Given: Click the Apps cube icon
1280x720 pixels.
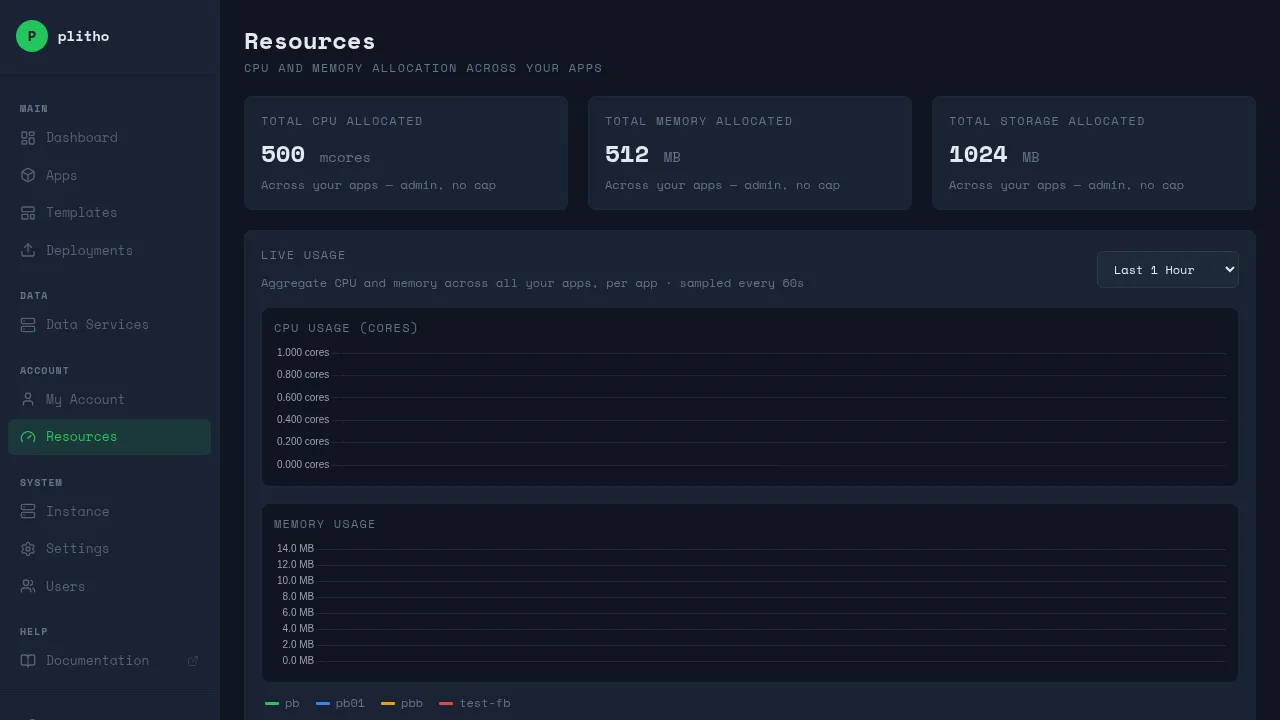Looking at the screenshot, I should (28, 175).
